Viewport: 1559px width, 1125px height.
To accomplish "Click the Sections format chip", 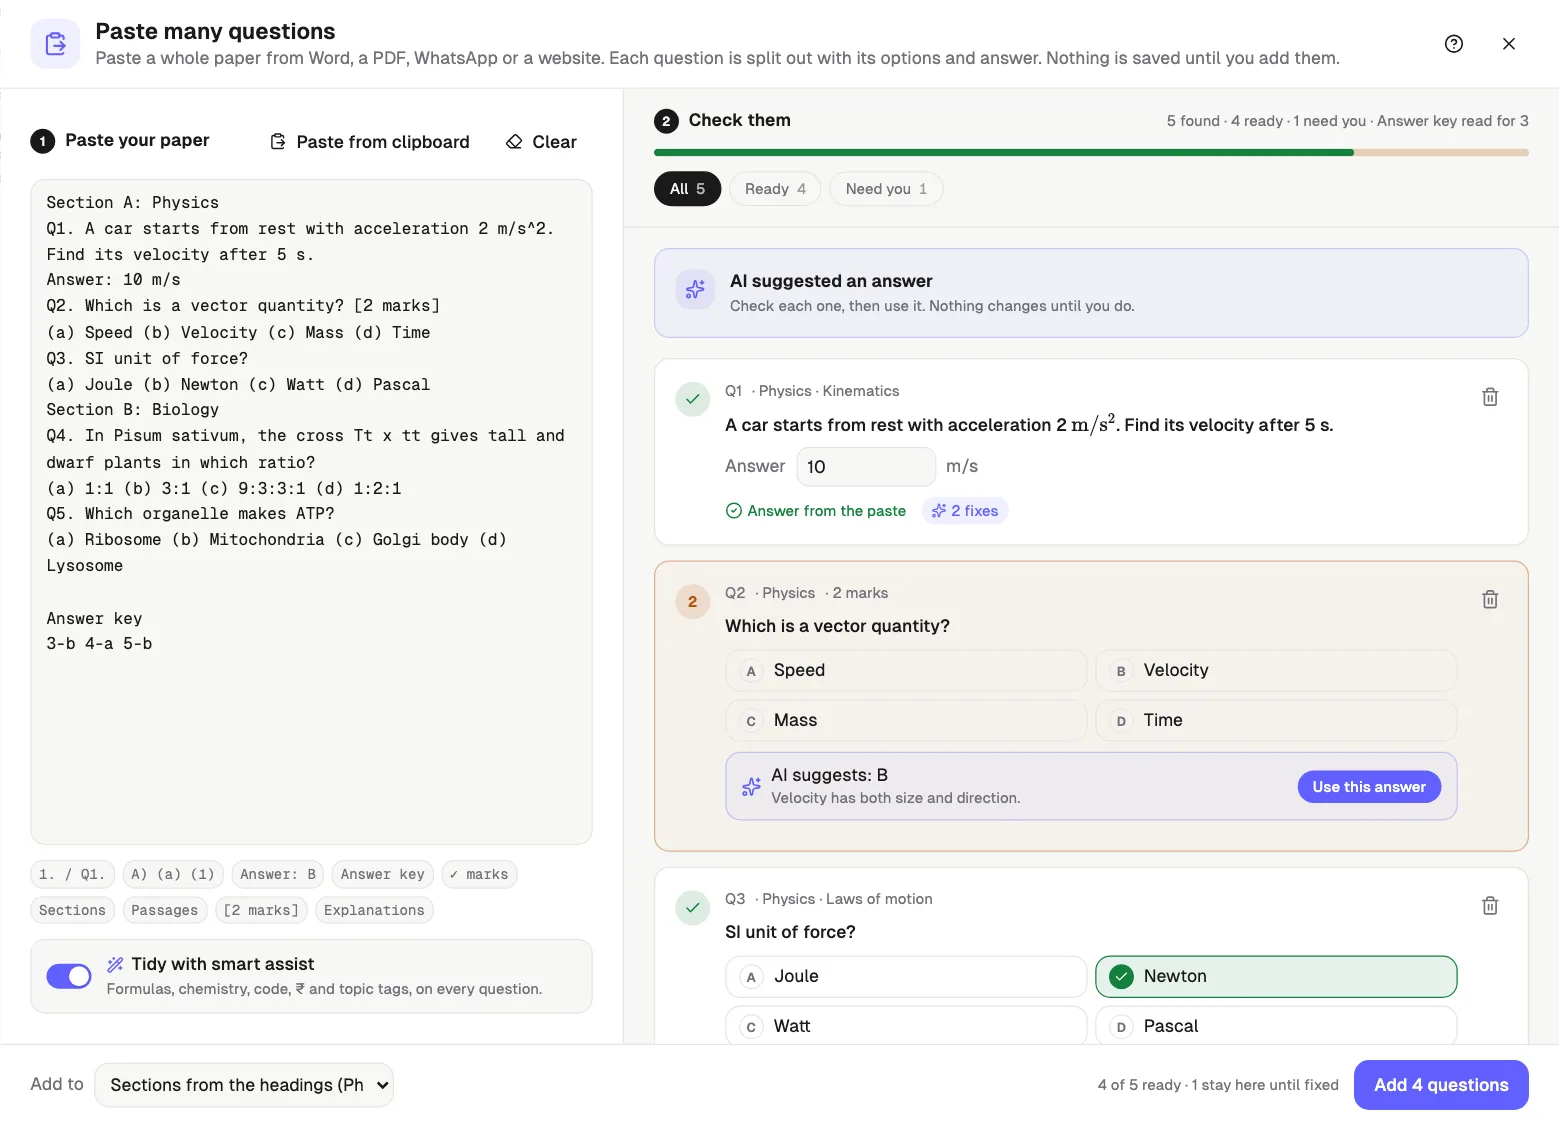I will click(x=72, y=910).
